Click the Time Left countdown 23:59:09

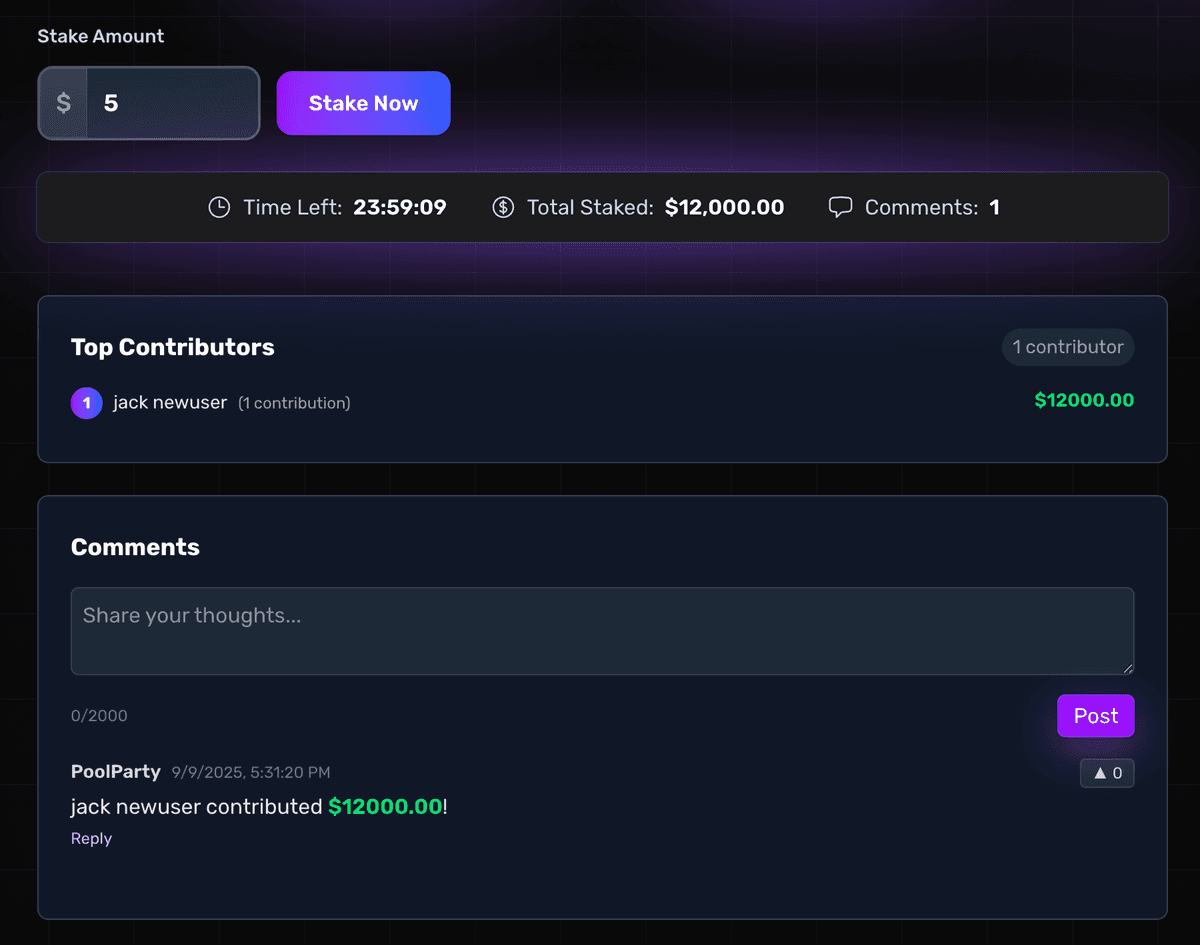point(400,207)
